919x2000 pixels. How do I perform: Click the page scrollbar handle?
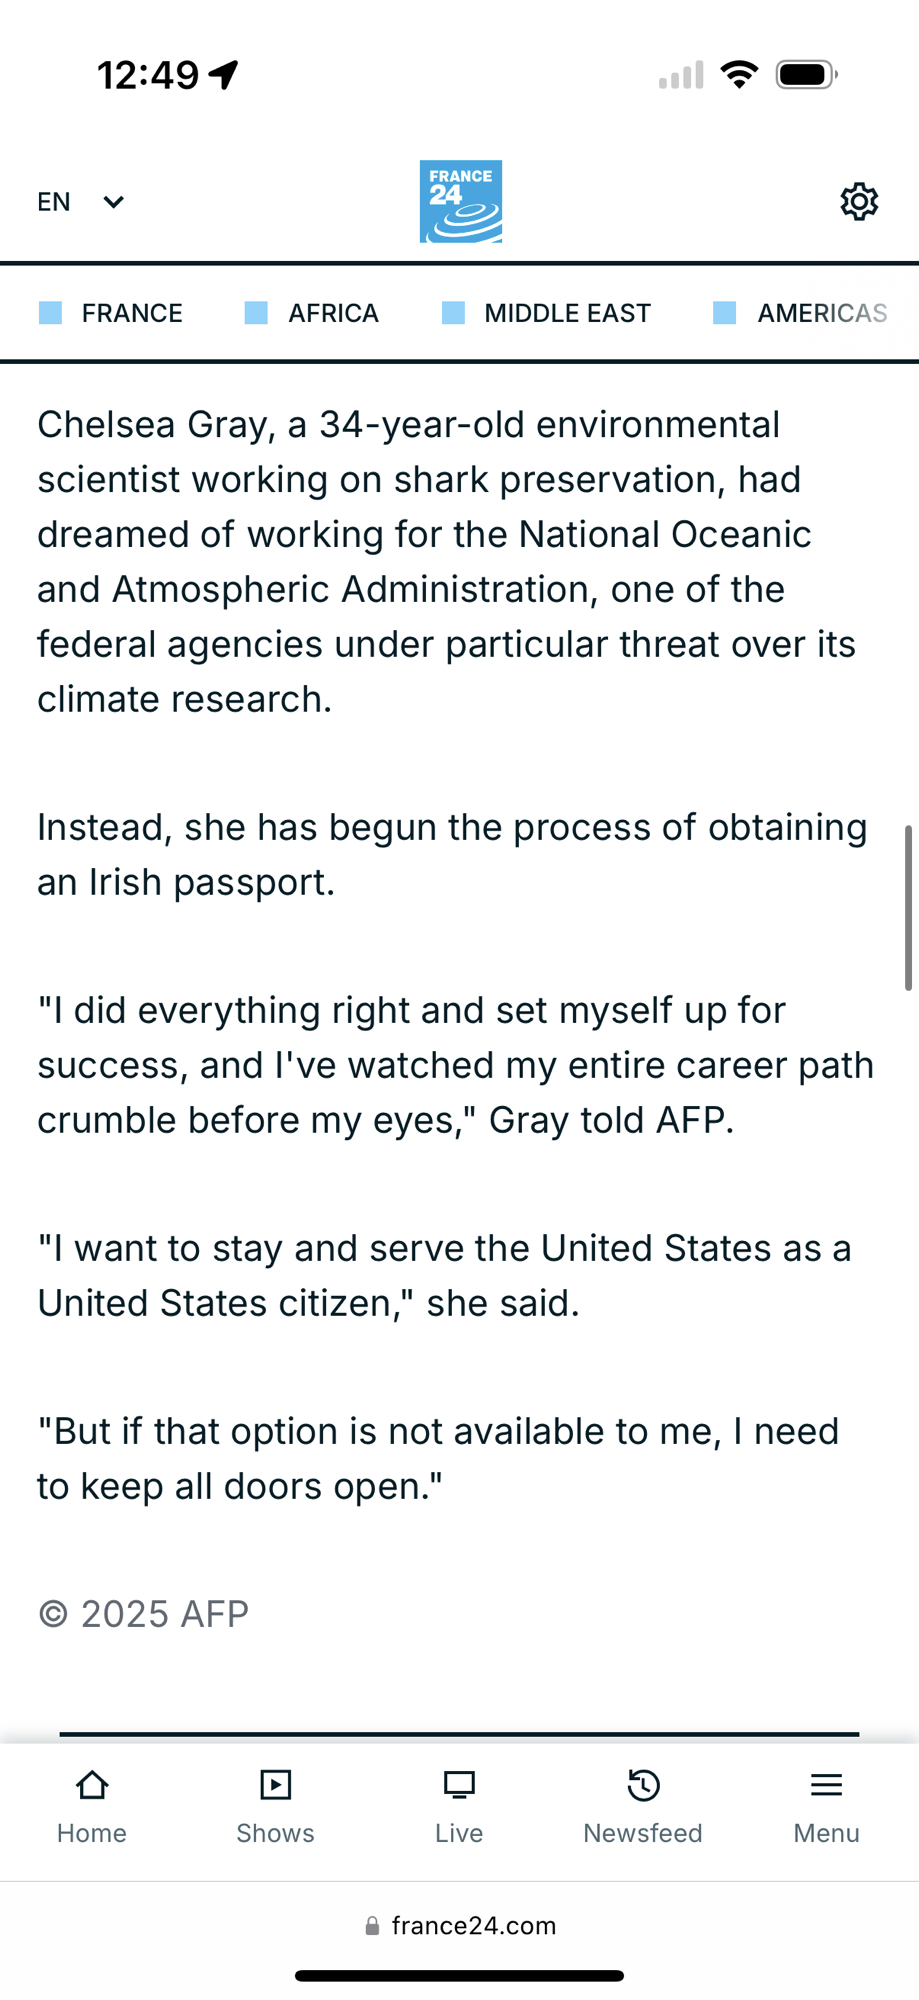[908, 908]
